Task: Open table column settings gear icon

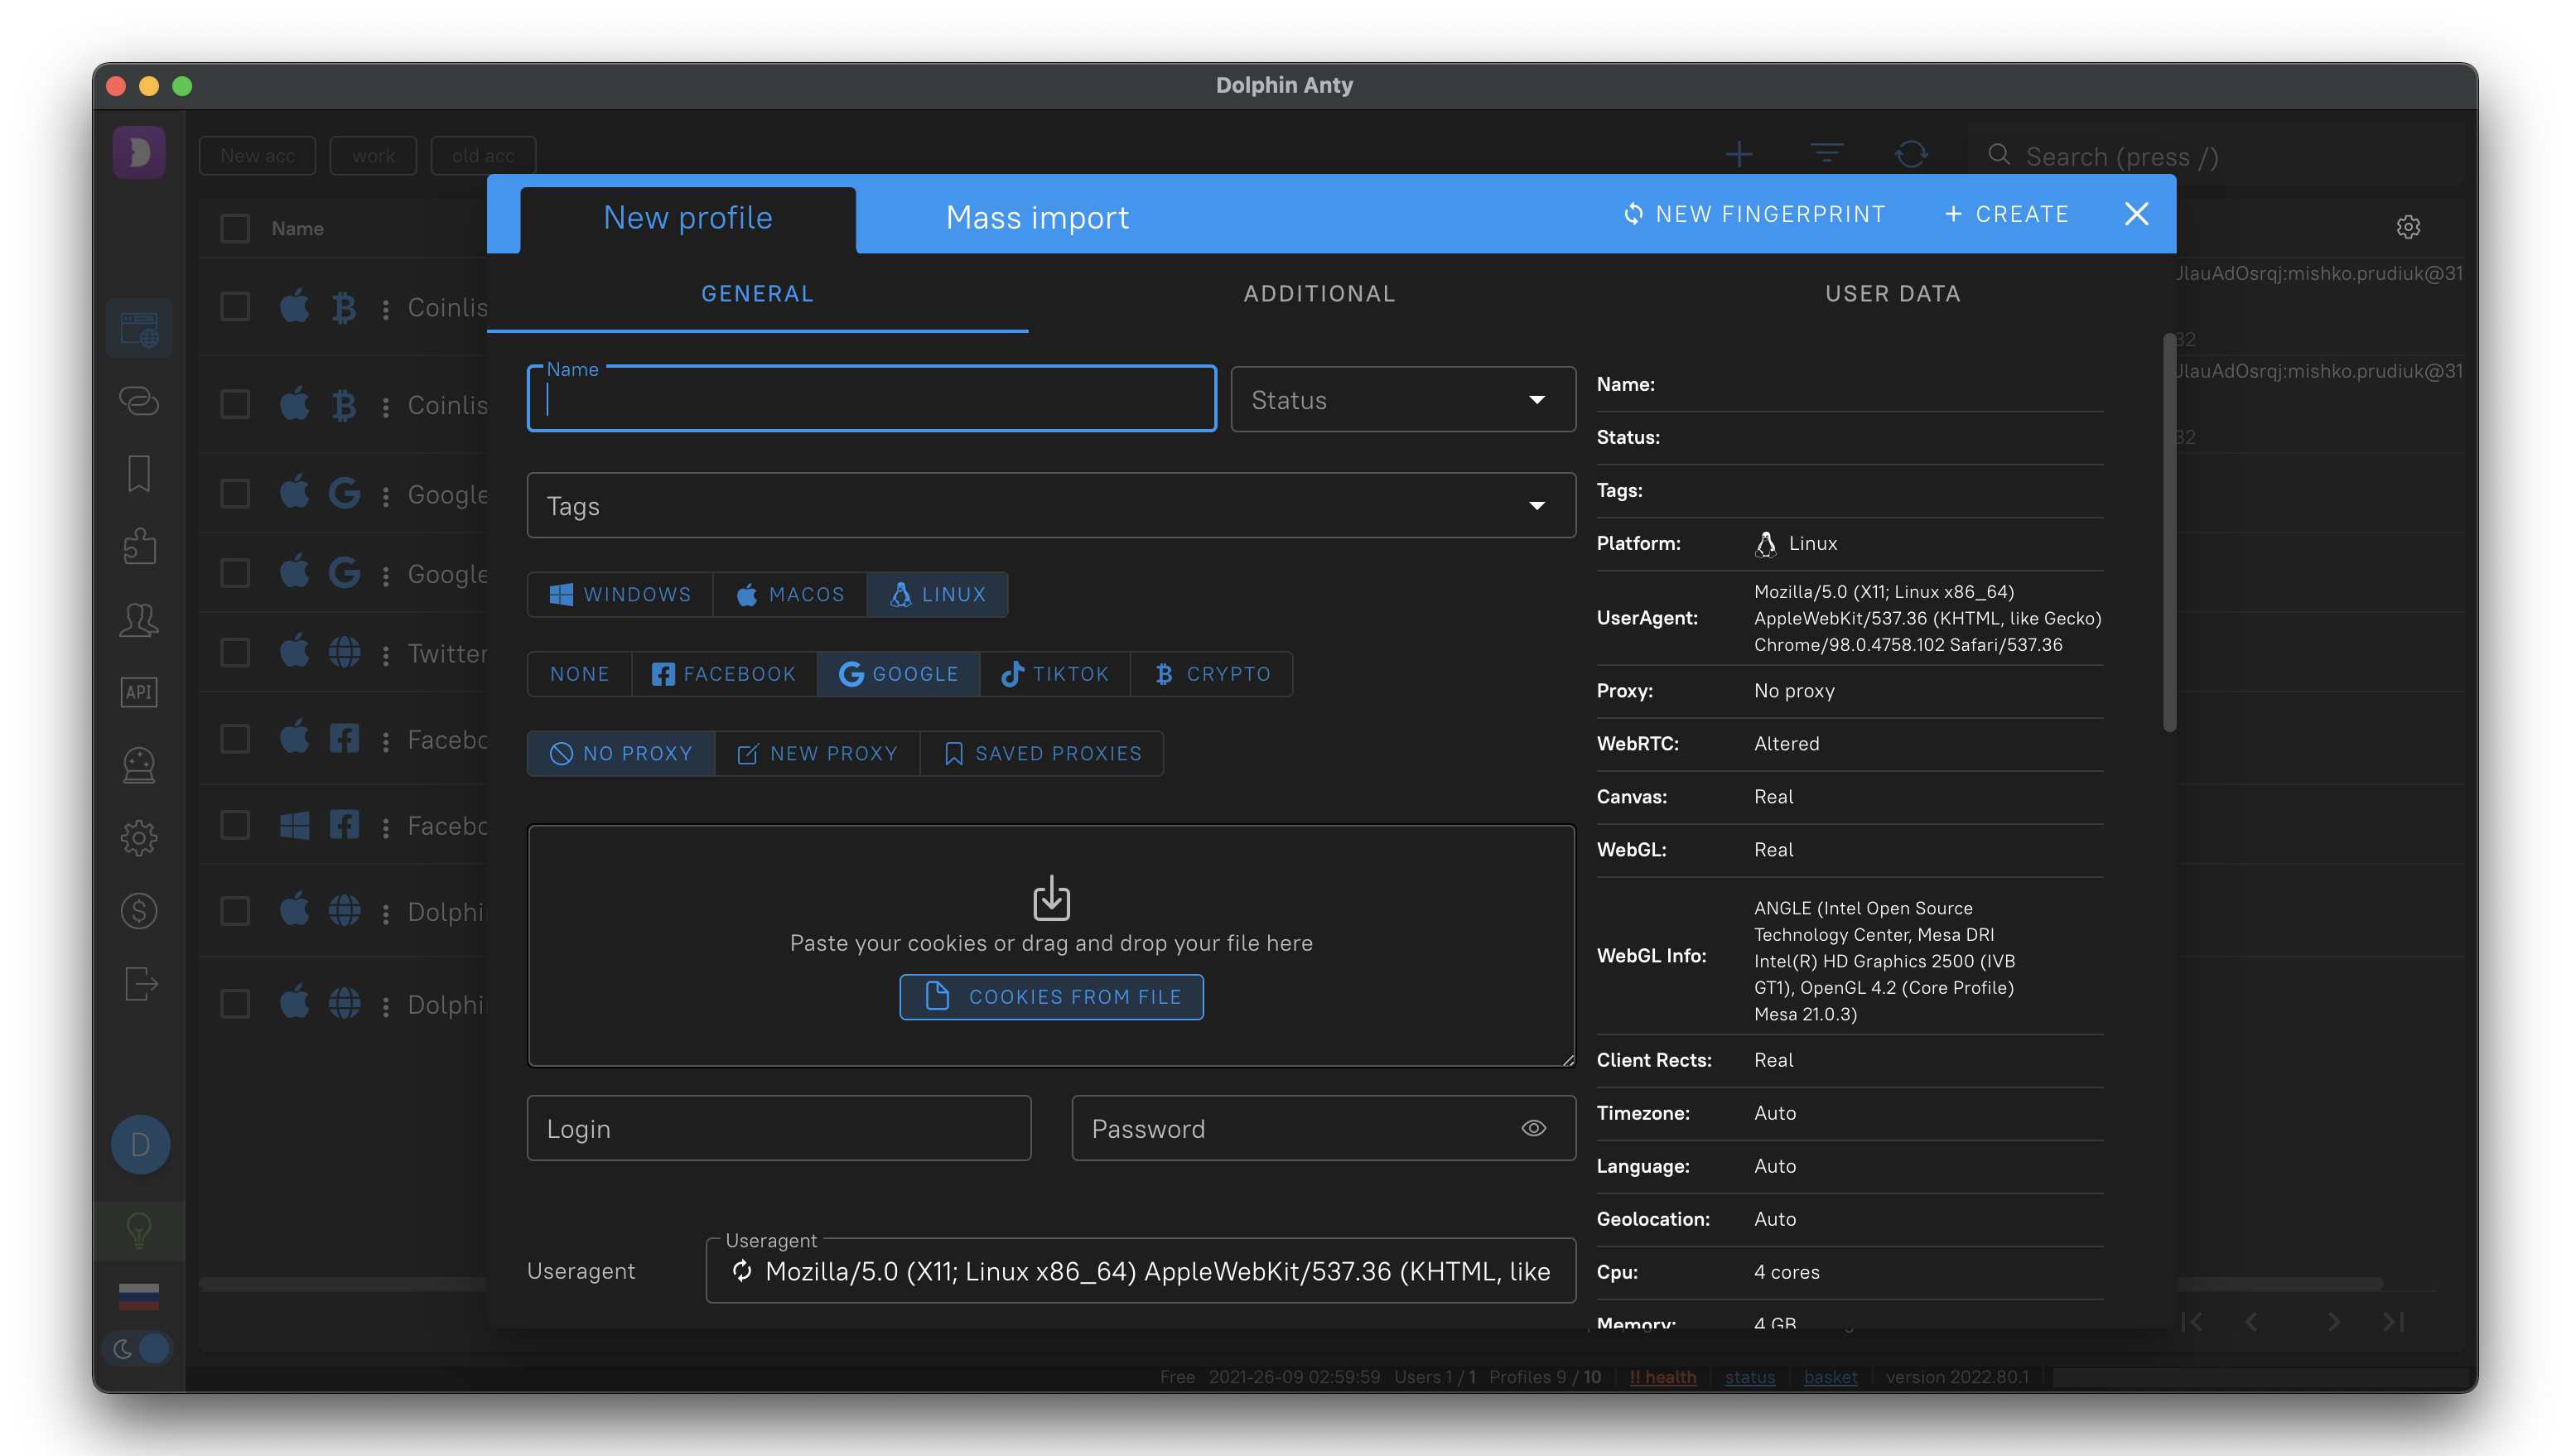Action: click(2408, 227)
